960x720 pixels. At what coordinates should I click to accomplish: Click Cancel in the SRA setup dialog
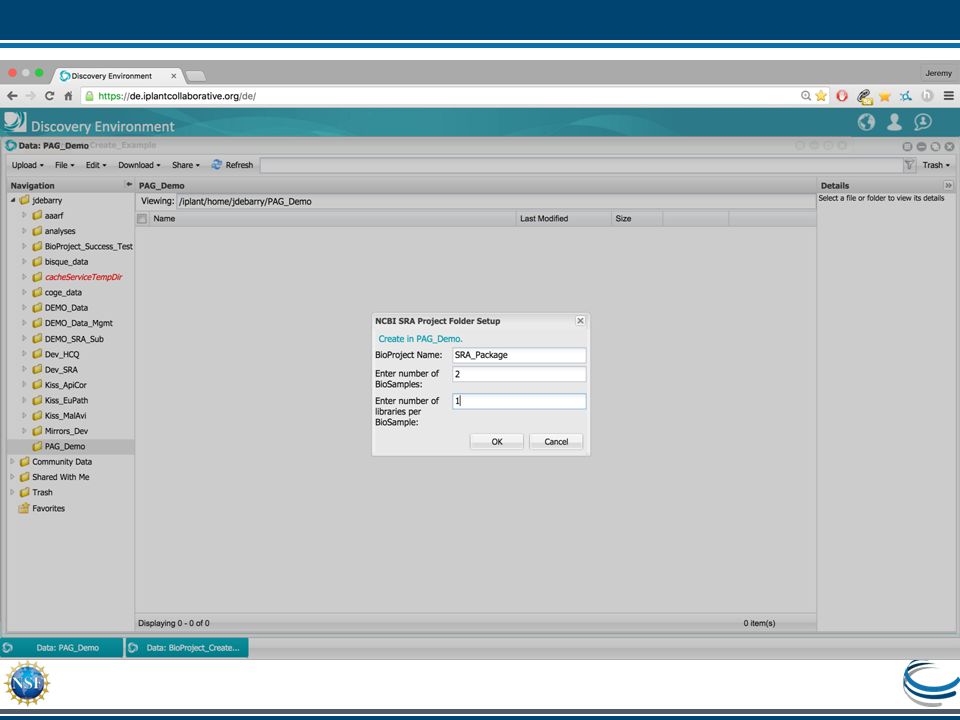[x=556, y=441]
